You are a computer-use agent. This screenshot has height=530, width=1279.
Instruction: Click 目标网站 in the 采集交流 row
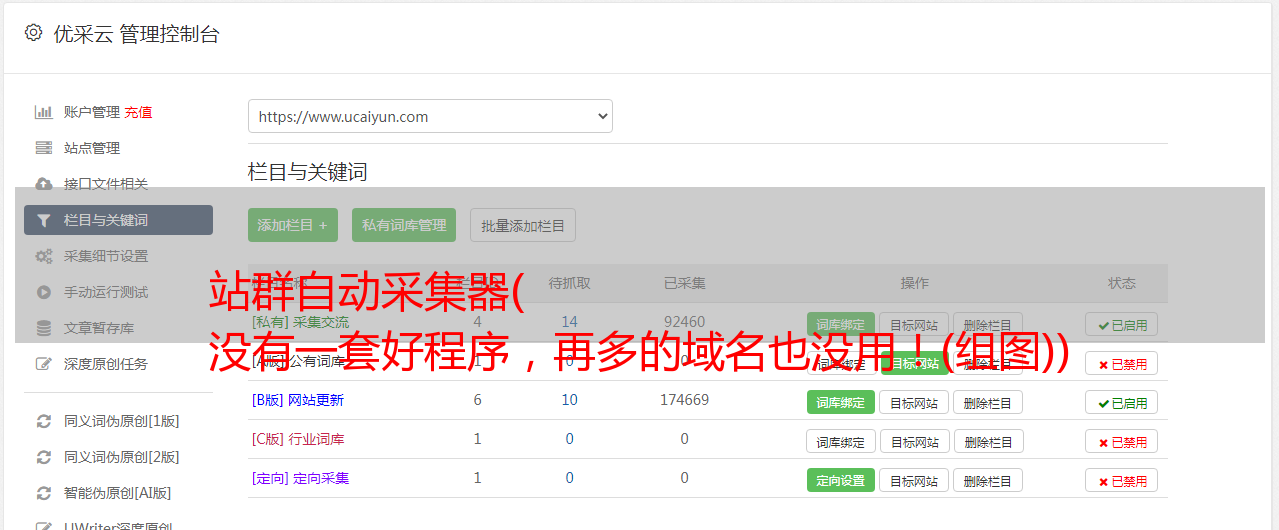click(914, 324)
